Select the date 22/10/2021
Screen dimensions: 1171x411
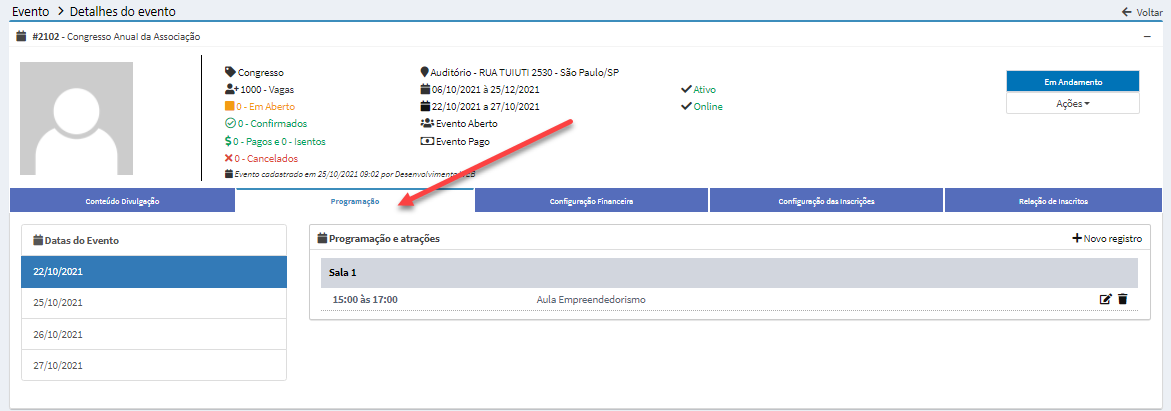(154, 271)
